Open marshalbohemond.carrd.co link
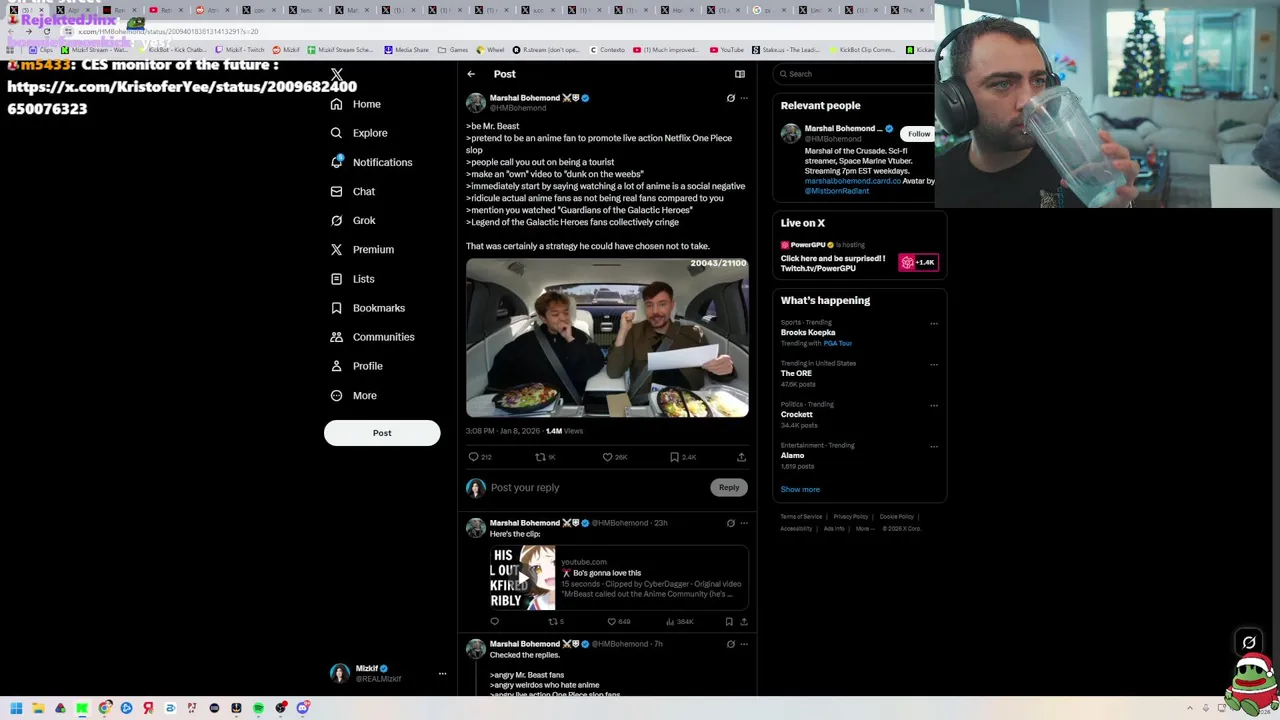Viewport: 1280px width, 720px height. click(853, 181)
